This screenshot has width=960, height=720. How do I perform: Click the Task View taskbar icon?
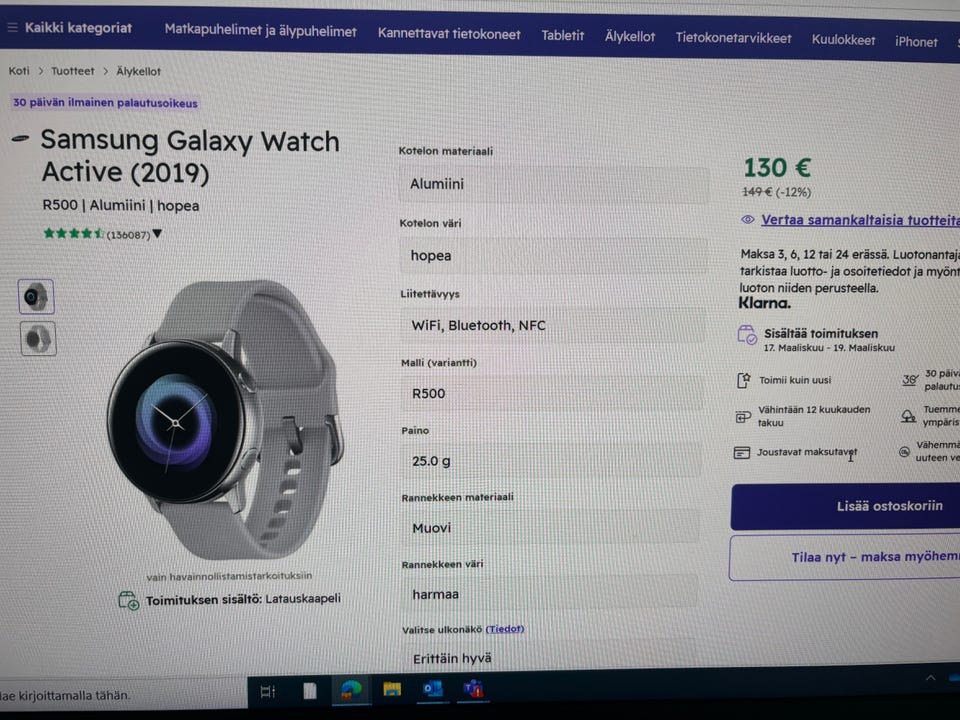click(268, 691)
